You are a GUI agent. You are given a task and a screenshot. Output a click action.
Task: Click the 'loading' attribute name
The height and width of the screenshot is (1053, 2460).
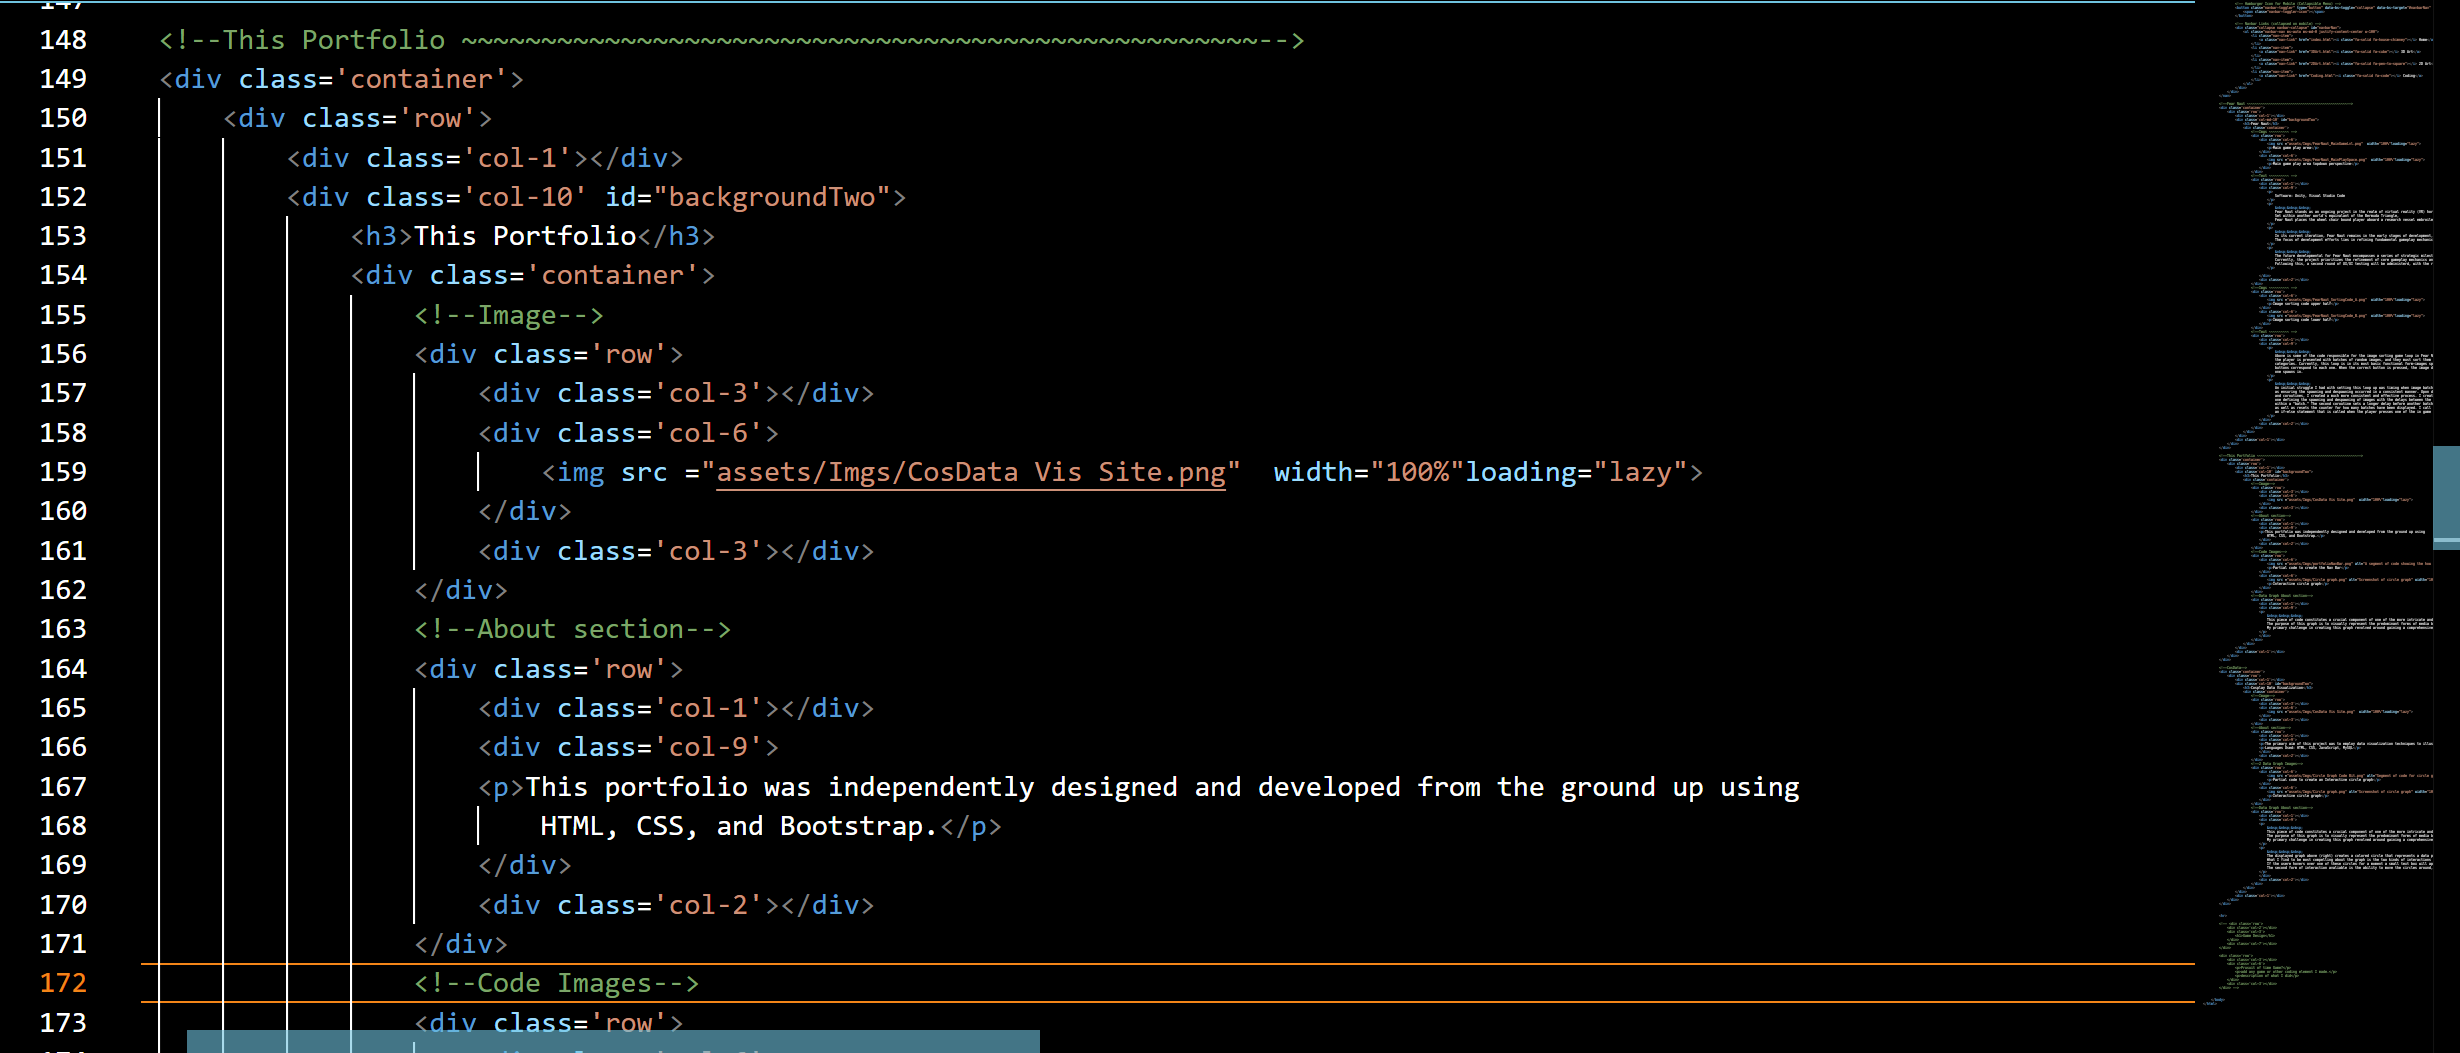click(1521, 472)
